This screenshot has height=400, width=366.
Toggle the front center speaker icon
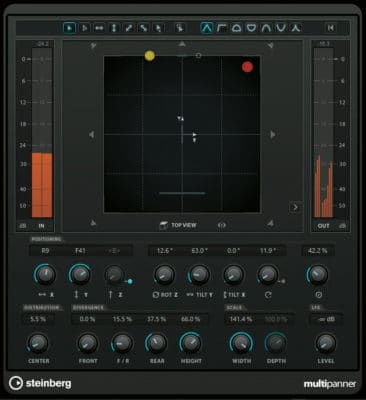pyautogui.click(x=182, y=44)
